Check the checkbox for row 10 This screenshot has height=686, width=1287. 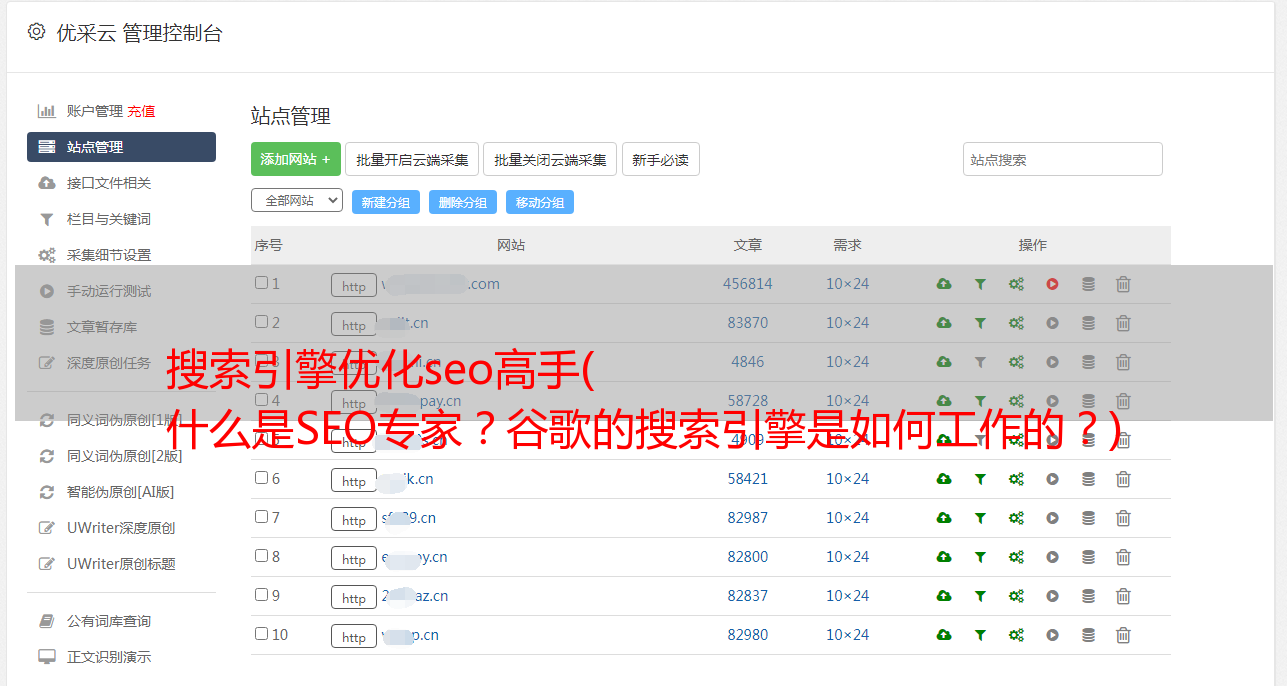tap(261, 634)
